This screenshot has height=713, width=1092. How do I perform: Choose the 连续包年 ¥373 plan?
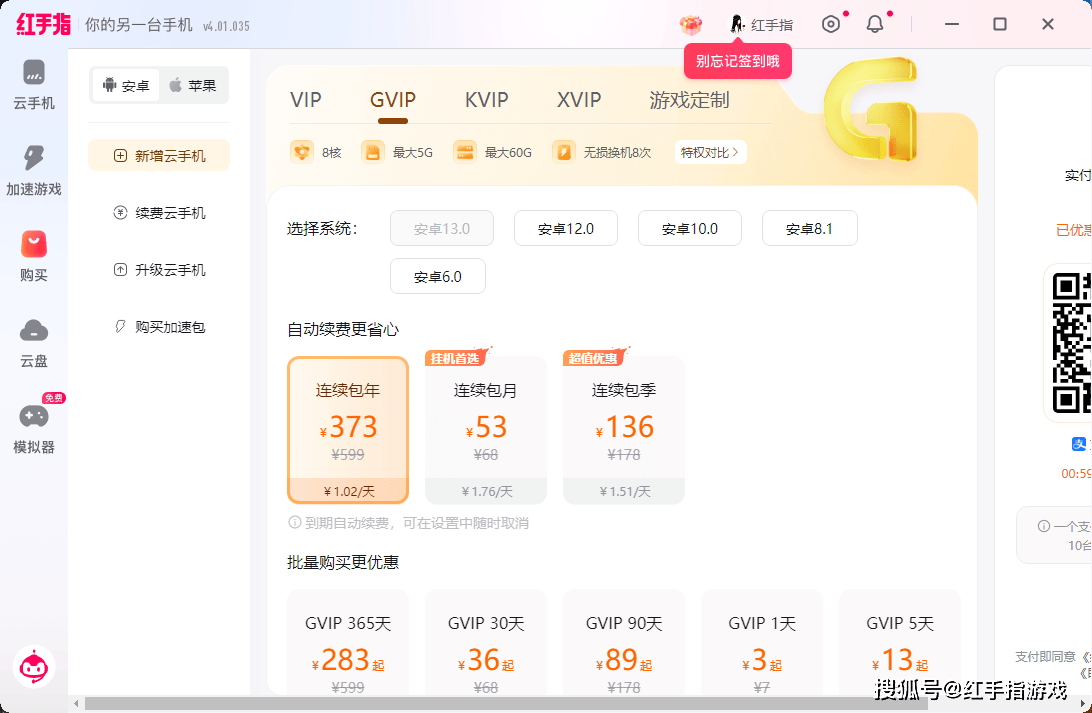click(348, 430)
